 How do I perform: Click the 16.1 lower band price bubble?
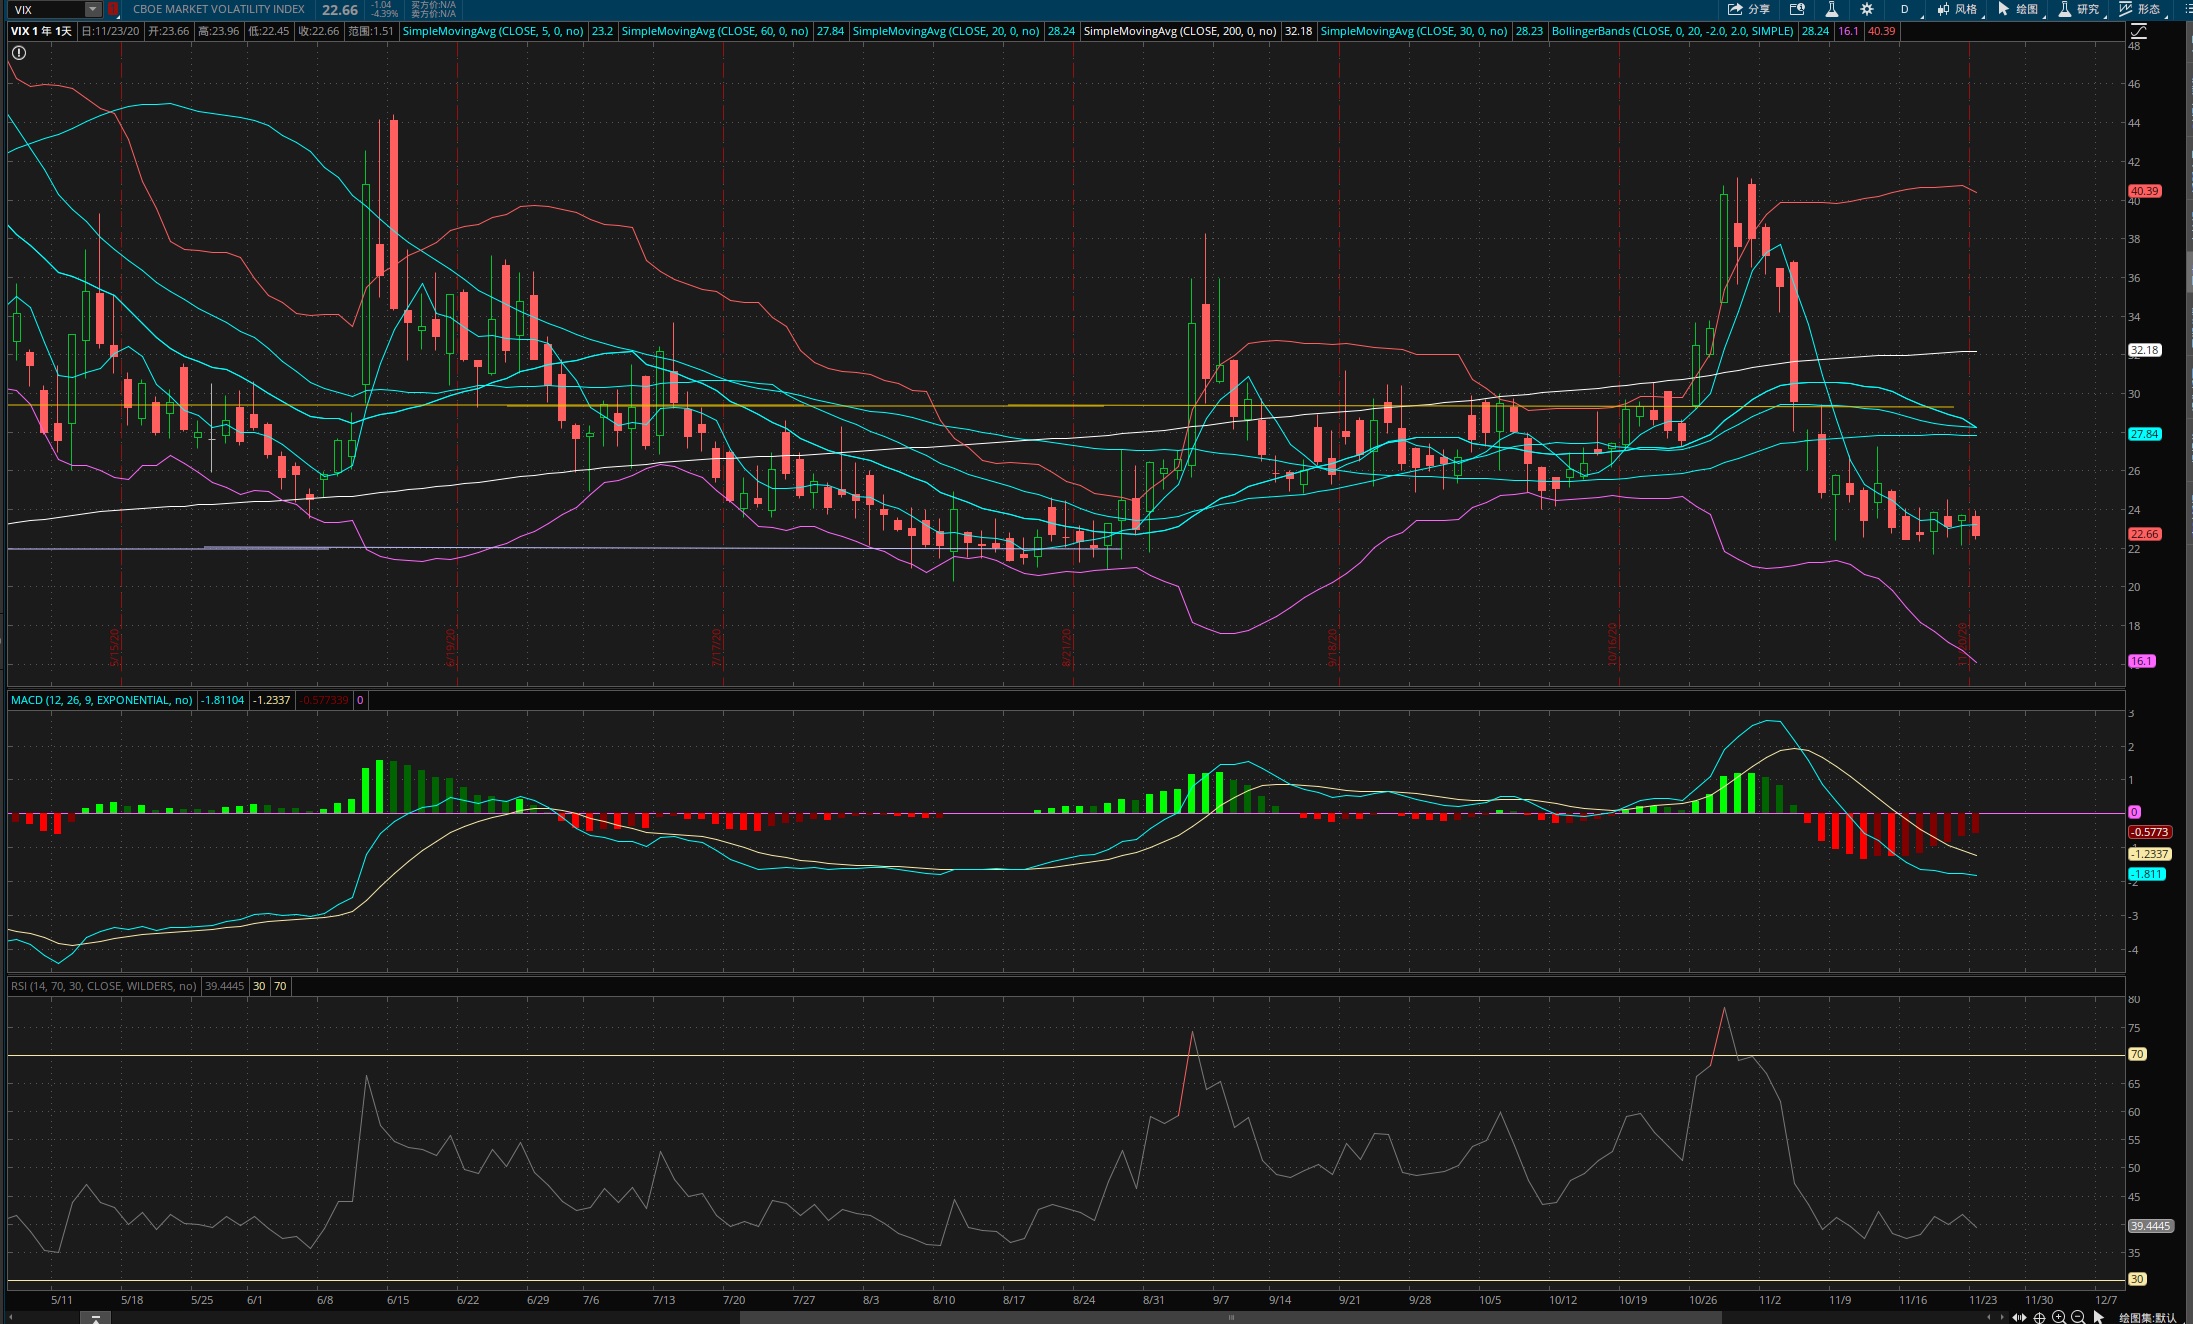(2141, 661)
